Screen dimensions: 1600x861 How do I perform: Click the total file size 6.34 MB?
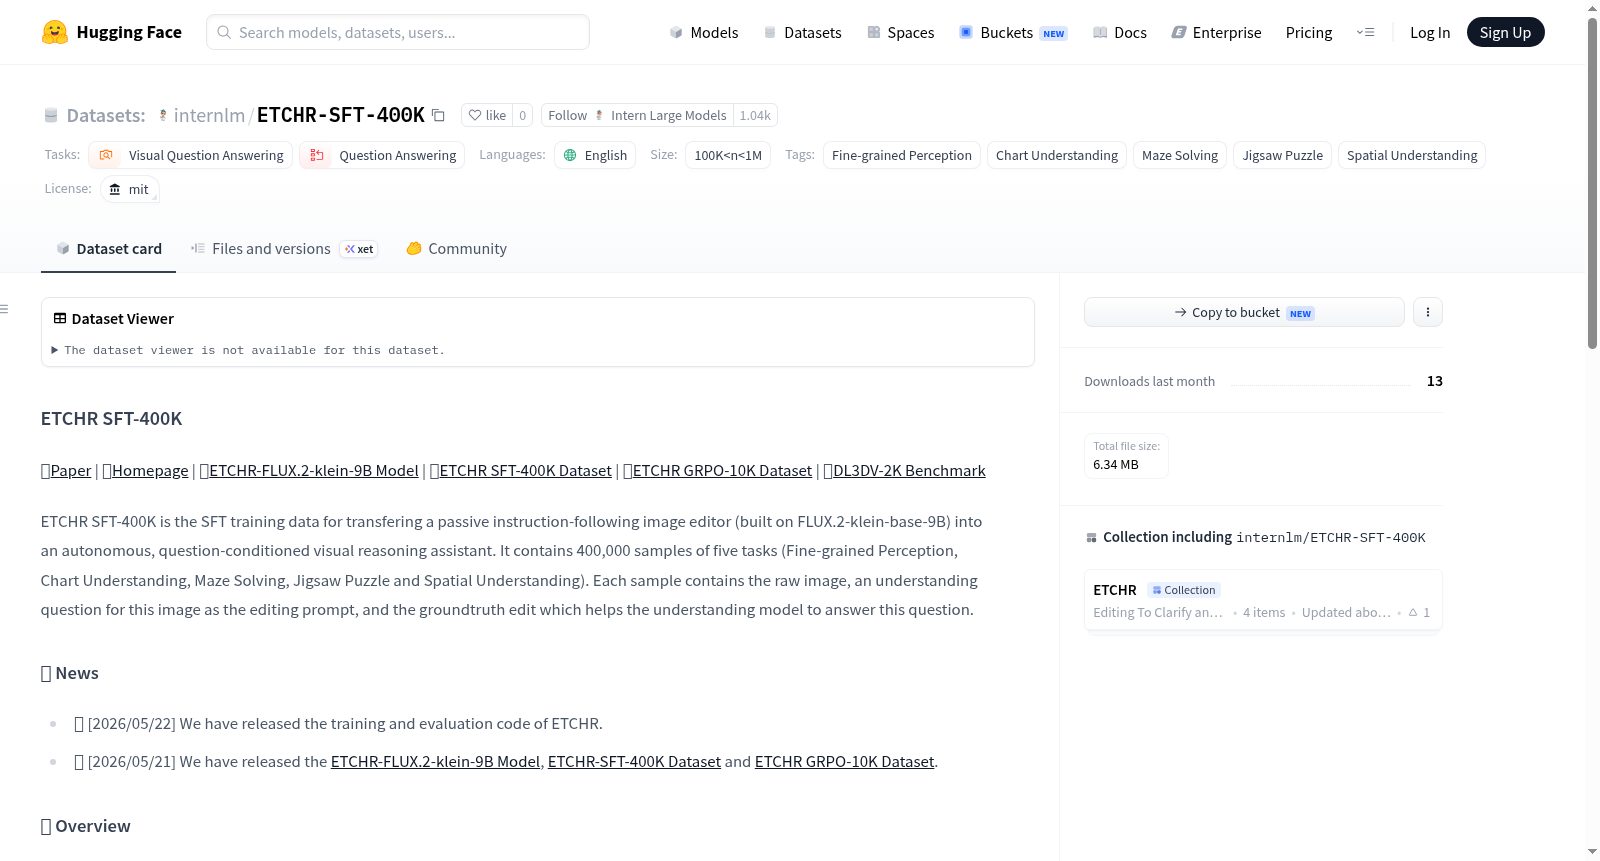click(x=1116, y=464)
